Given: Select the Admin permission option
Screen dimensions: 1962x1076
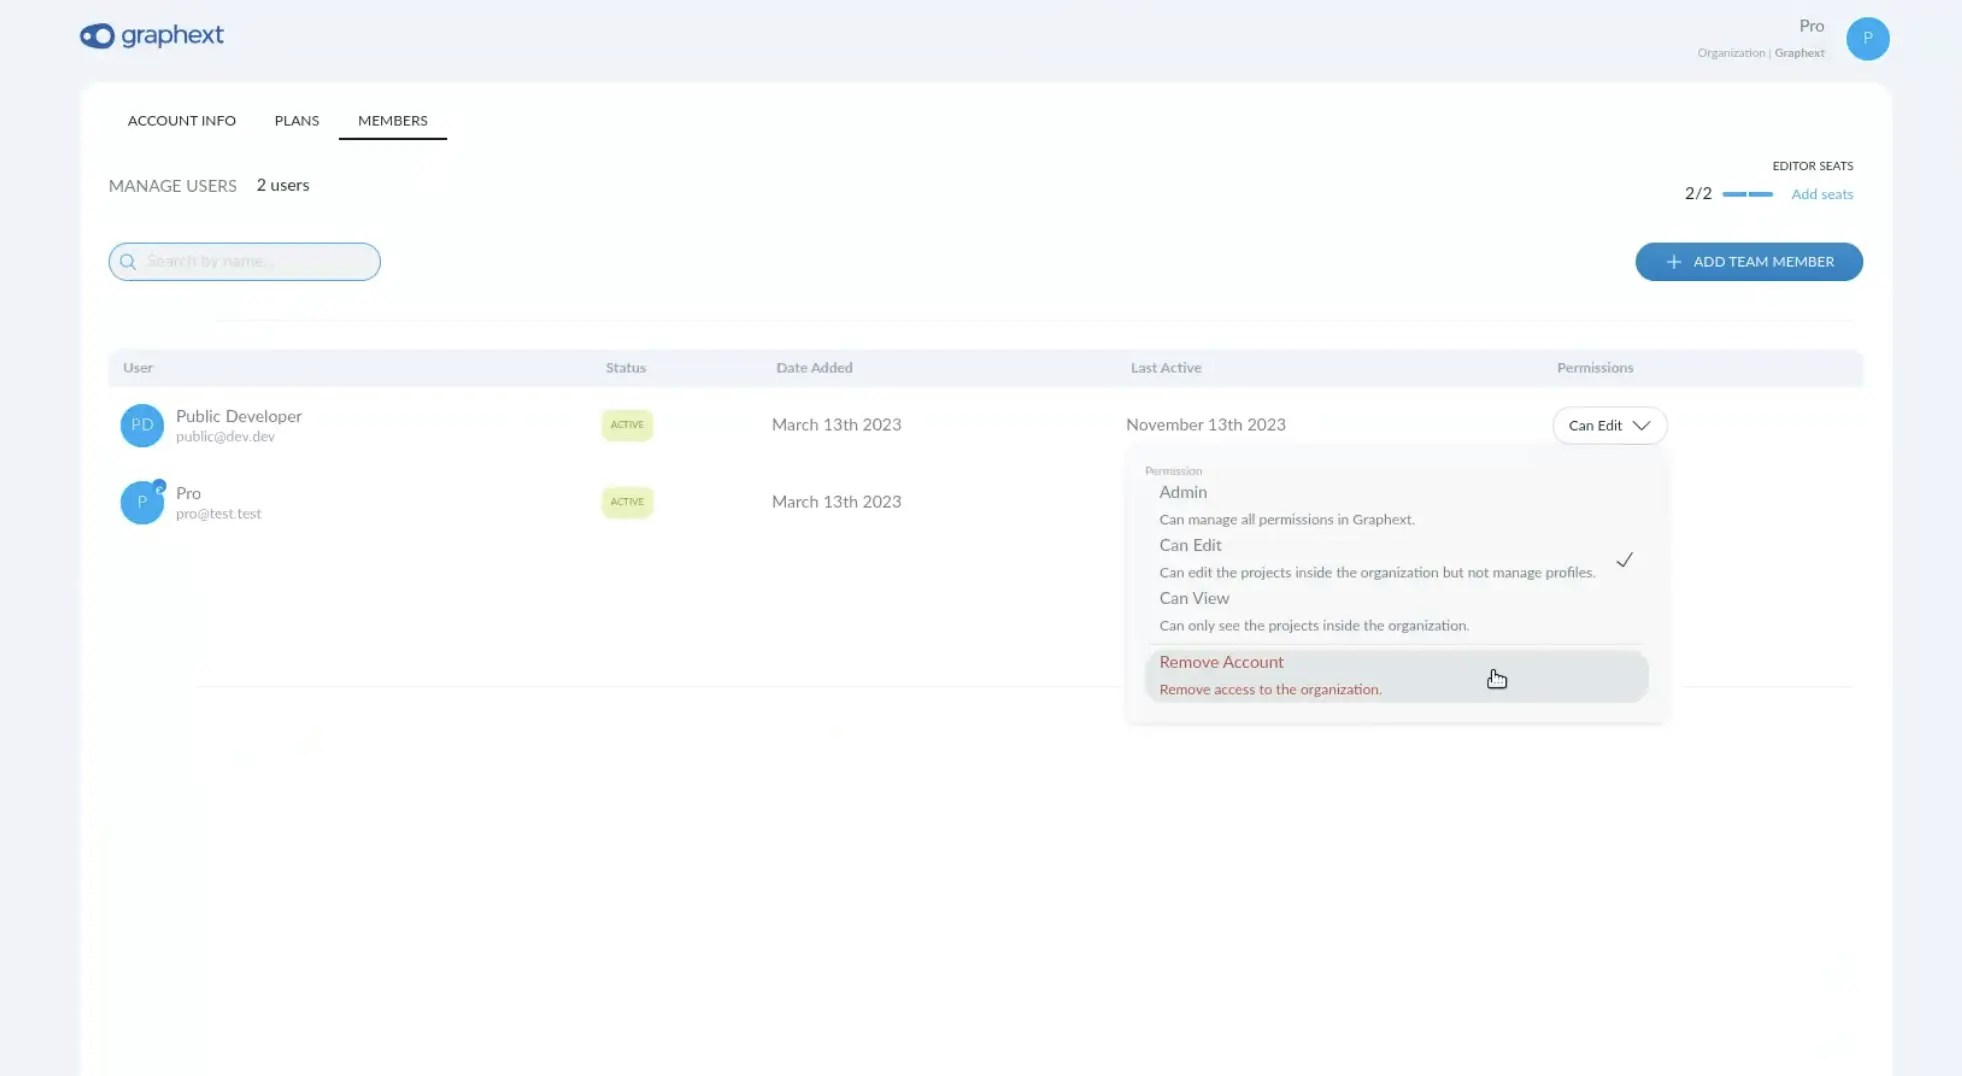Looking at the screenshot, I should [1183, 492].
